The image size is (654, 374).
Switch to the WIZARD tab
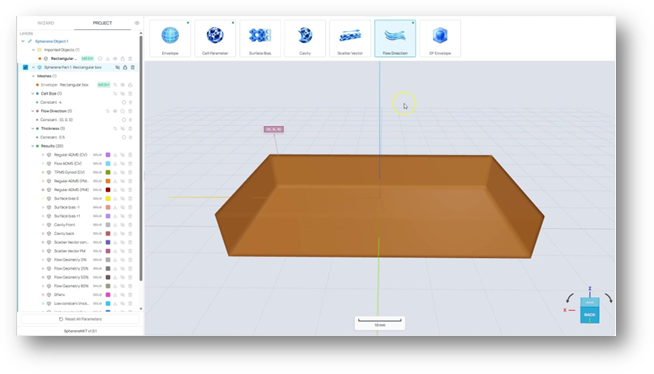pos(46,23)
